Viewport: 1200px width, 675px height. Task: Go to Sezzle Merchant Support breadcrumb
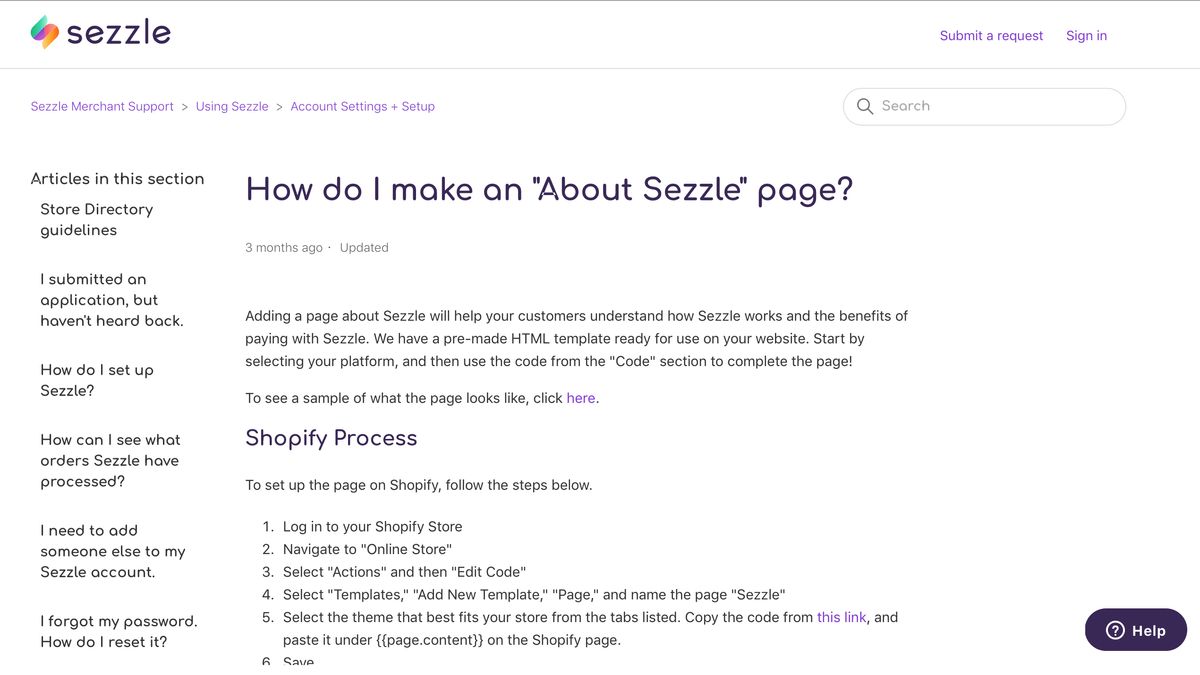[102, 106]
